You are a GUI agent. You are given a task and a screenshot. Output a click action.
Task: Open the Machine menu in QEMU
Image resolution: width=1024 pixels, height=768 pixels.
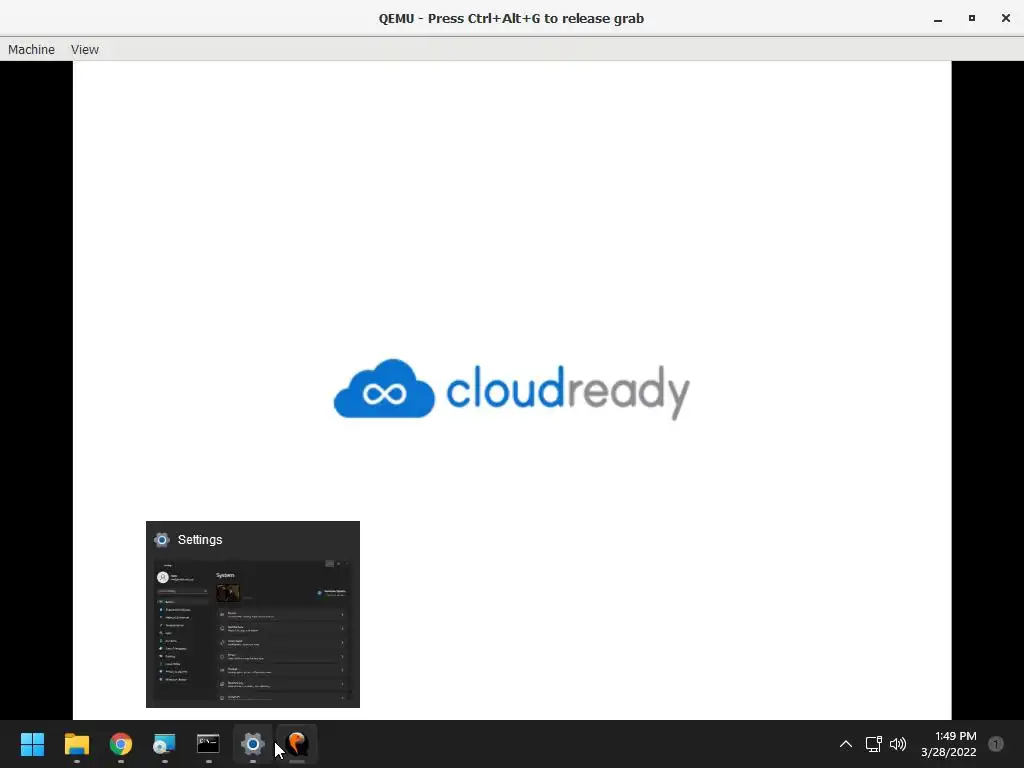click(31, 50)
